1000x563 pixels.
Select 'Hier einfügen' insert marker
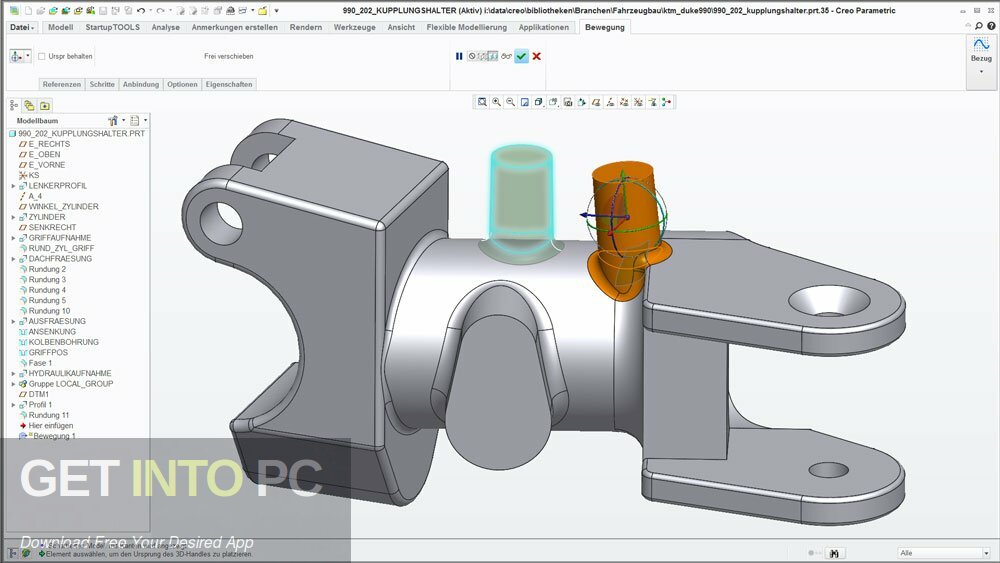click(50, 426)
